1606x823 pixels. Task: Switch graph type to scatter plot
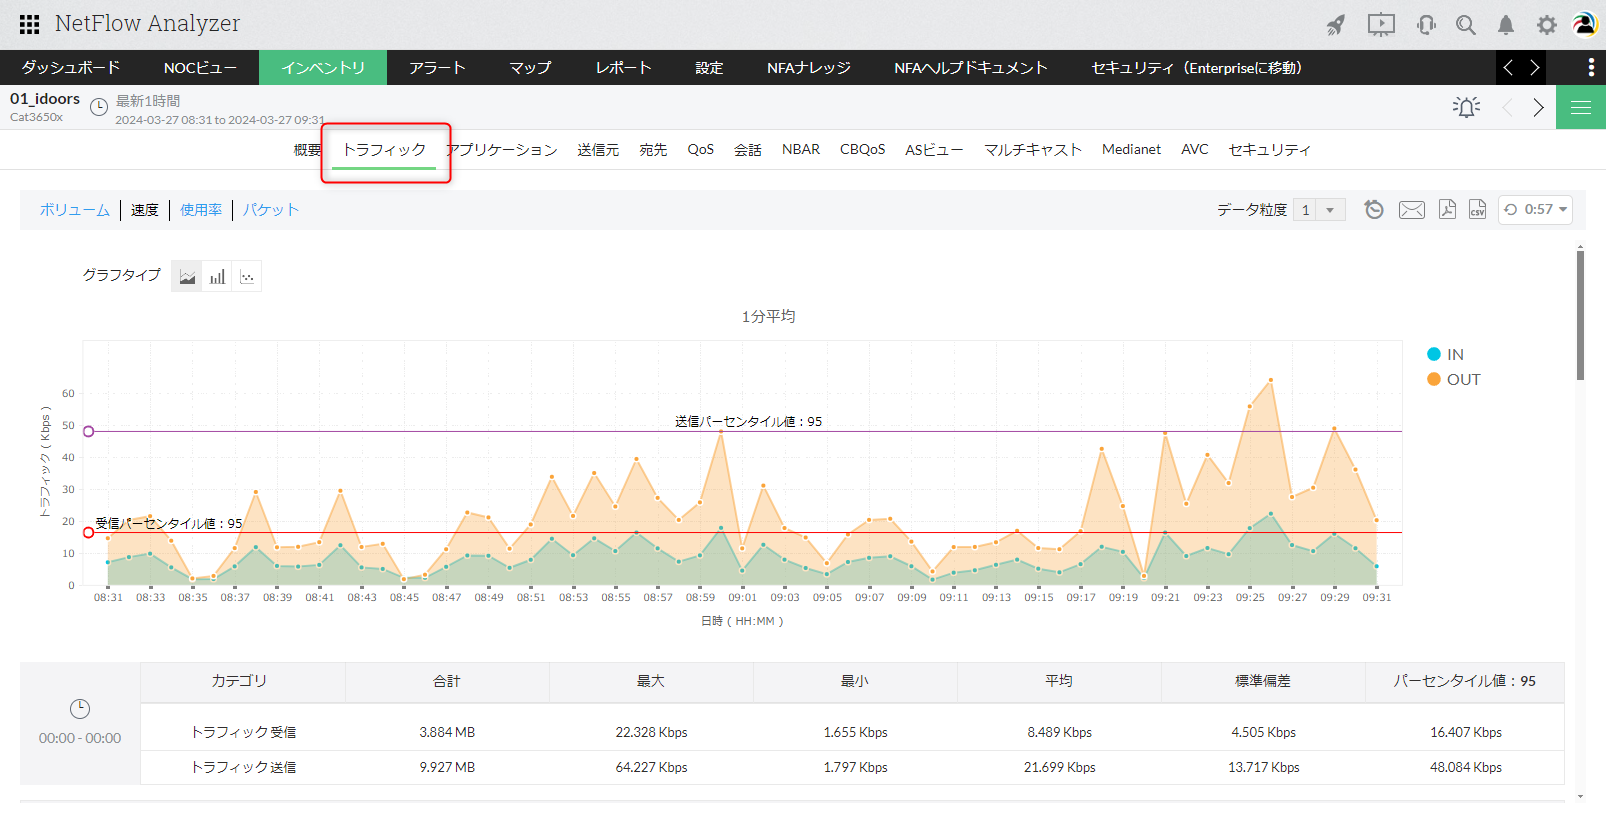(x=247, y=277)
